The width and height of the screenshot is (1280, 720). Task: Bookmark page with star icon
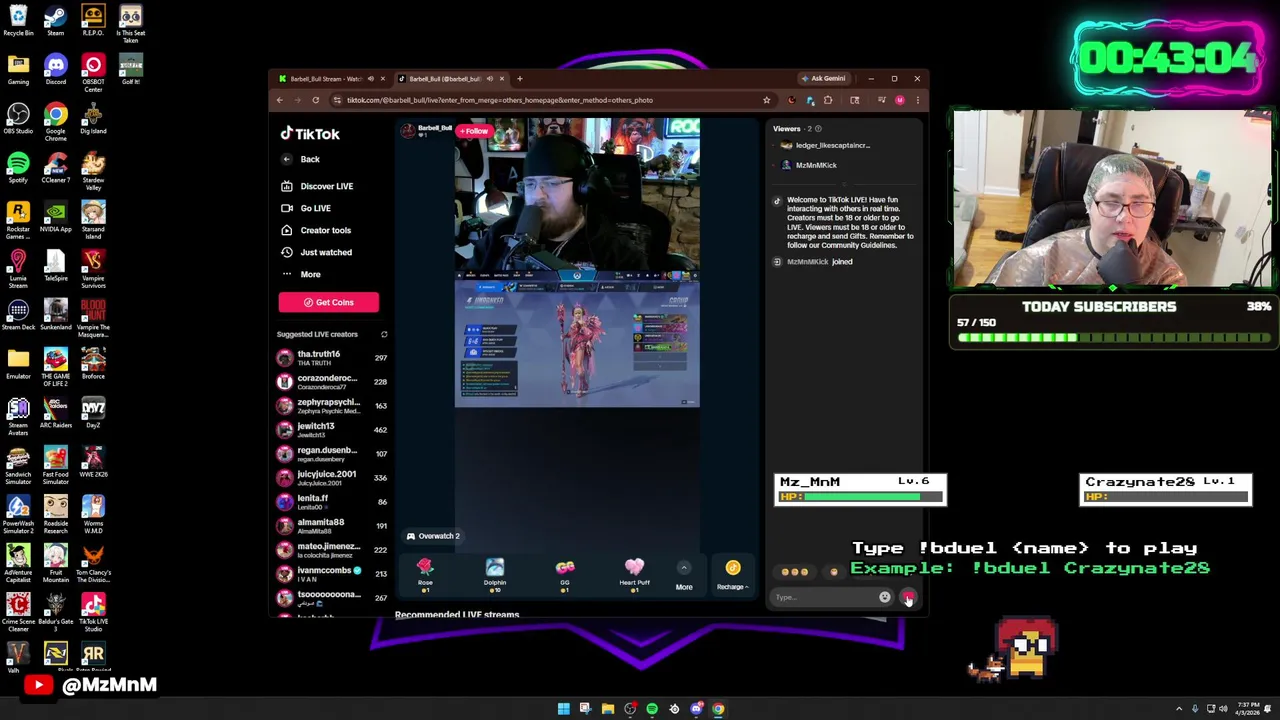[x=766, y=100]
